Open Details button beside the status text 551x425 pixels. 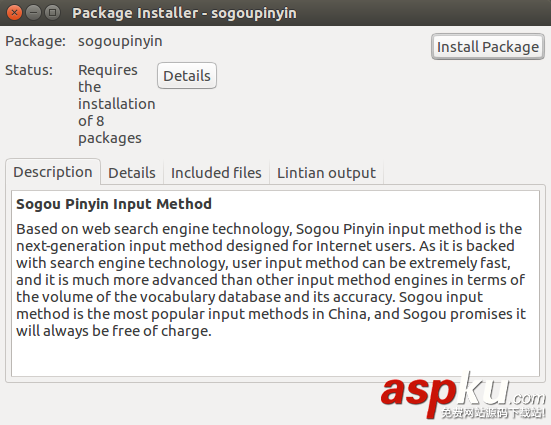coord(187,76)
